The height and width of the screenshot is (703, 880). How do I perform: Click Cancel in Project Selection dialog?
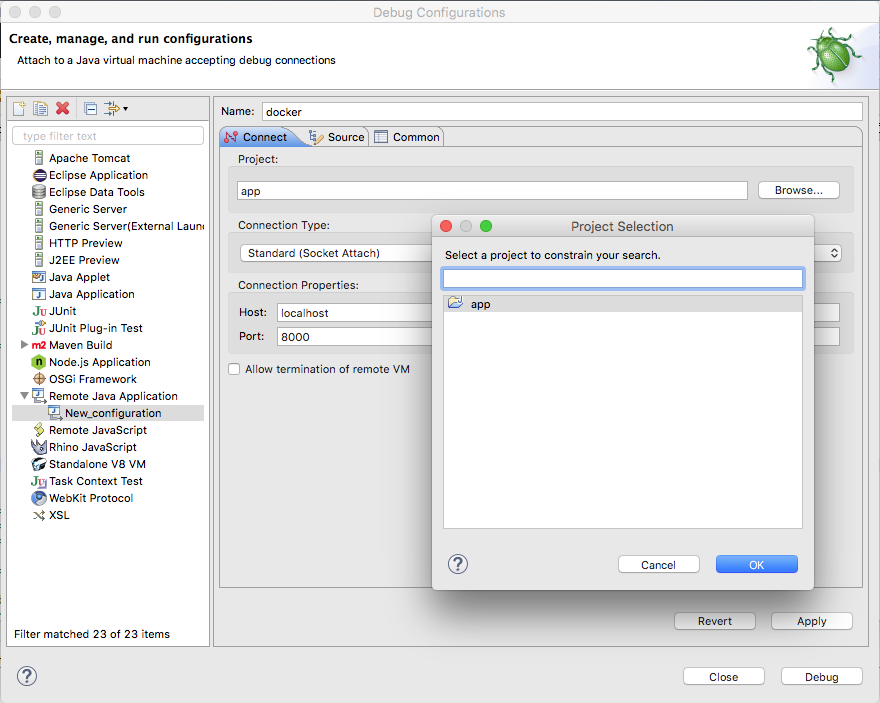(x=658, y=565)
